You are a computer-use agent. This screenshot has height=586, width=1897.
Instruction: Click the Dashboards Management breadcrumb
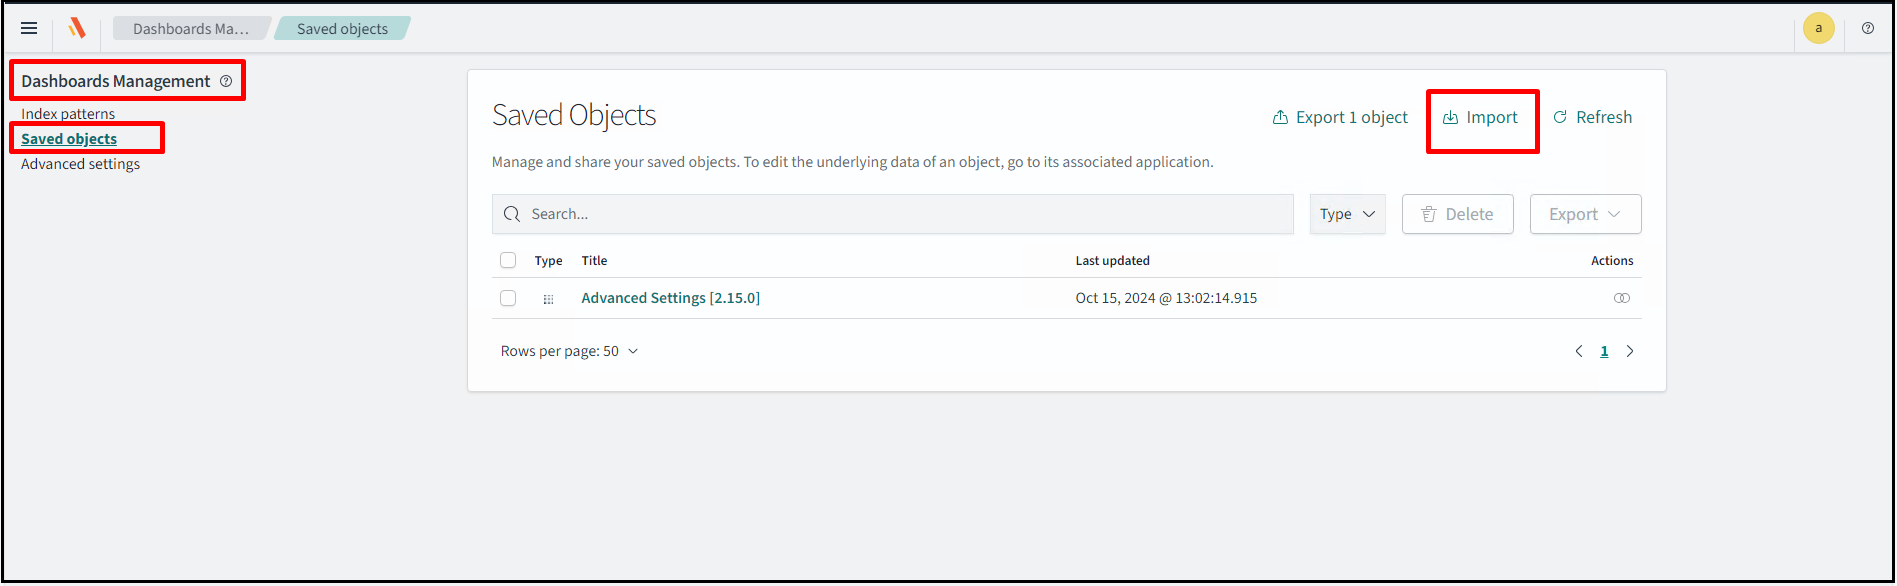click(x=190, y=29)
